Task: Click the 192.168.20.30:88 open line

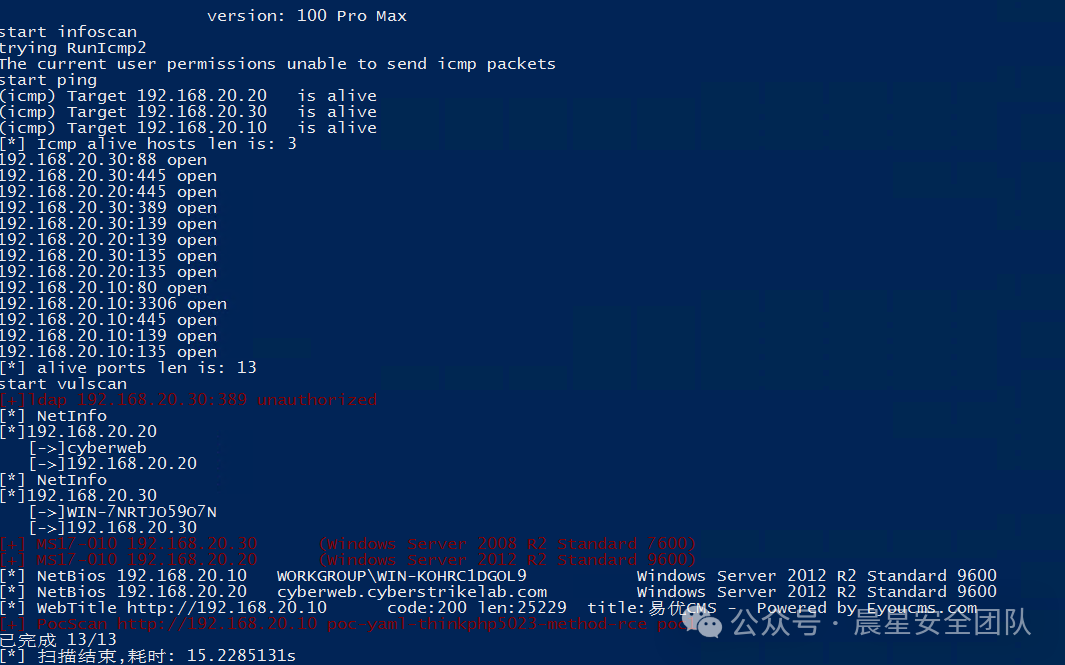Action: (103, 160)
